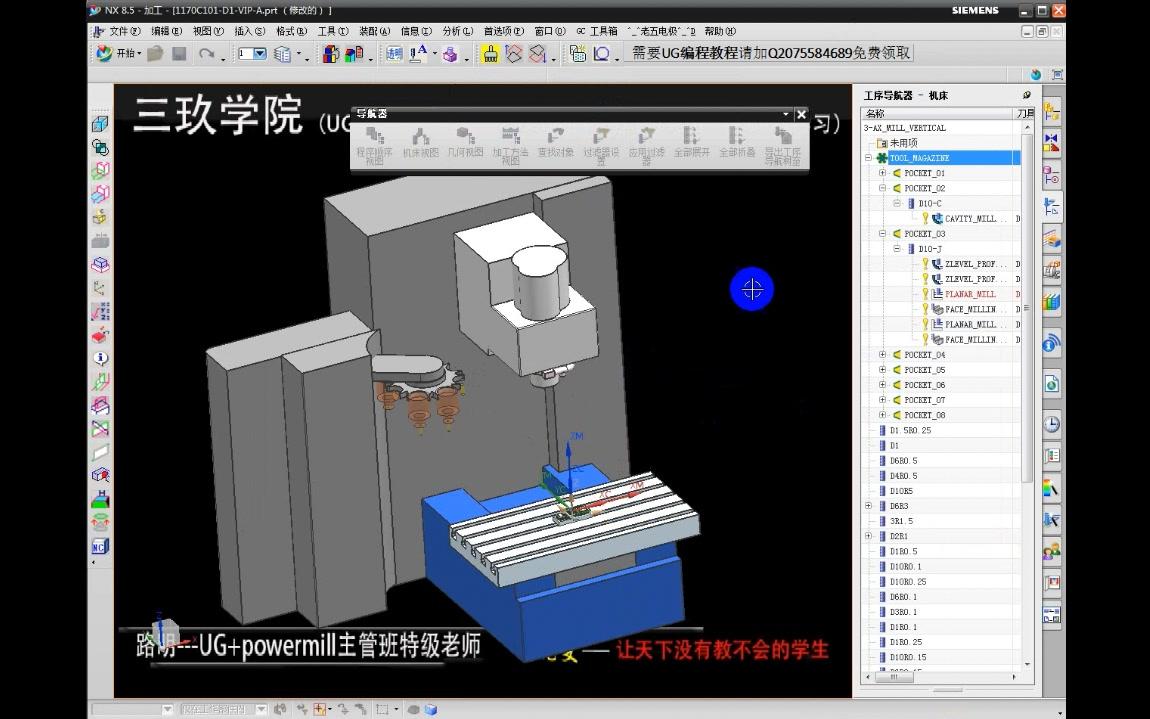Collapse the TOOL_MAGAZINE tree node

coord(868,158)
